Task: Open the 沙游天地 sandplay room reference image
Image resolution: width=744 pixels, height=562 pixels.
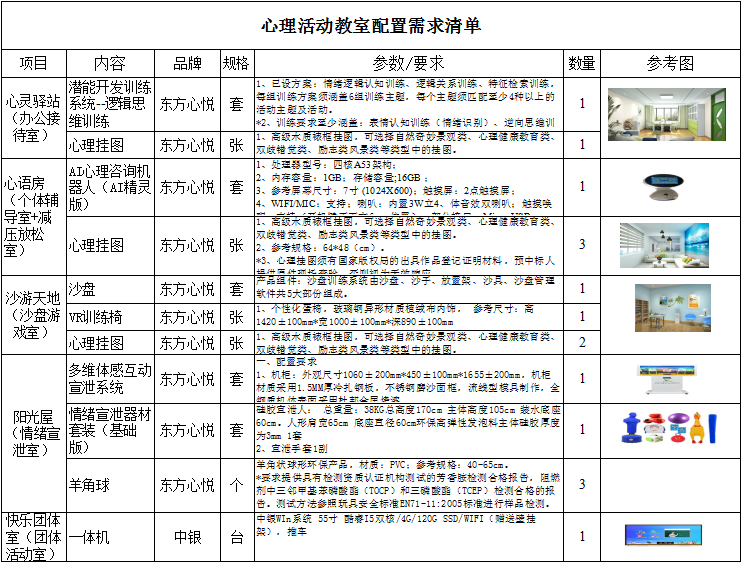Action: click(x=673, y=308)
